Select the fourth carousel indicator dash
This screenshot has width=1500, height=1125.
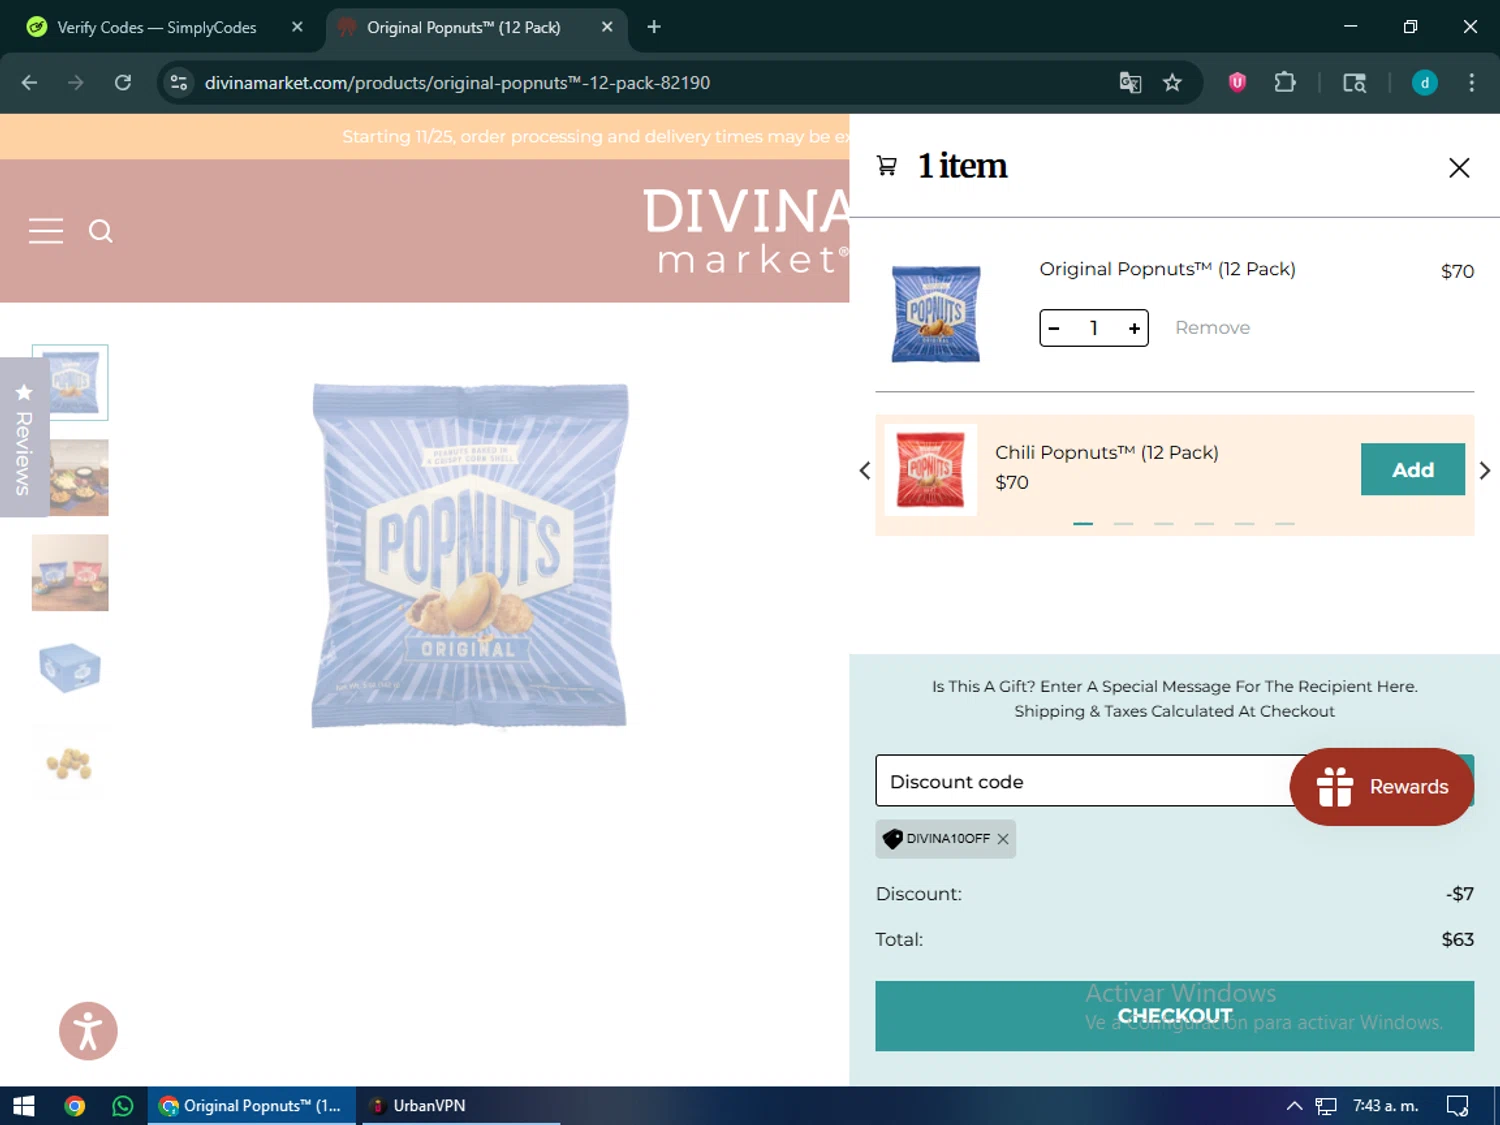(1204, 523)
